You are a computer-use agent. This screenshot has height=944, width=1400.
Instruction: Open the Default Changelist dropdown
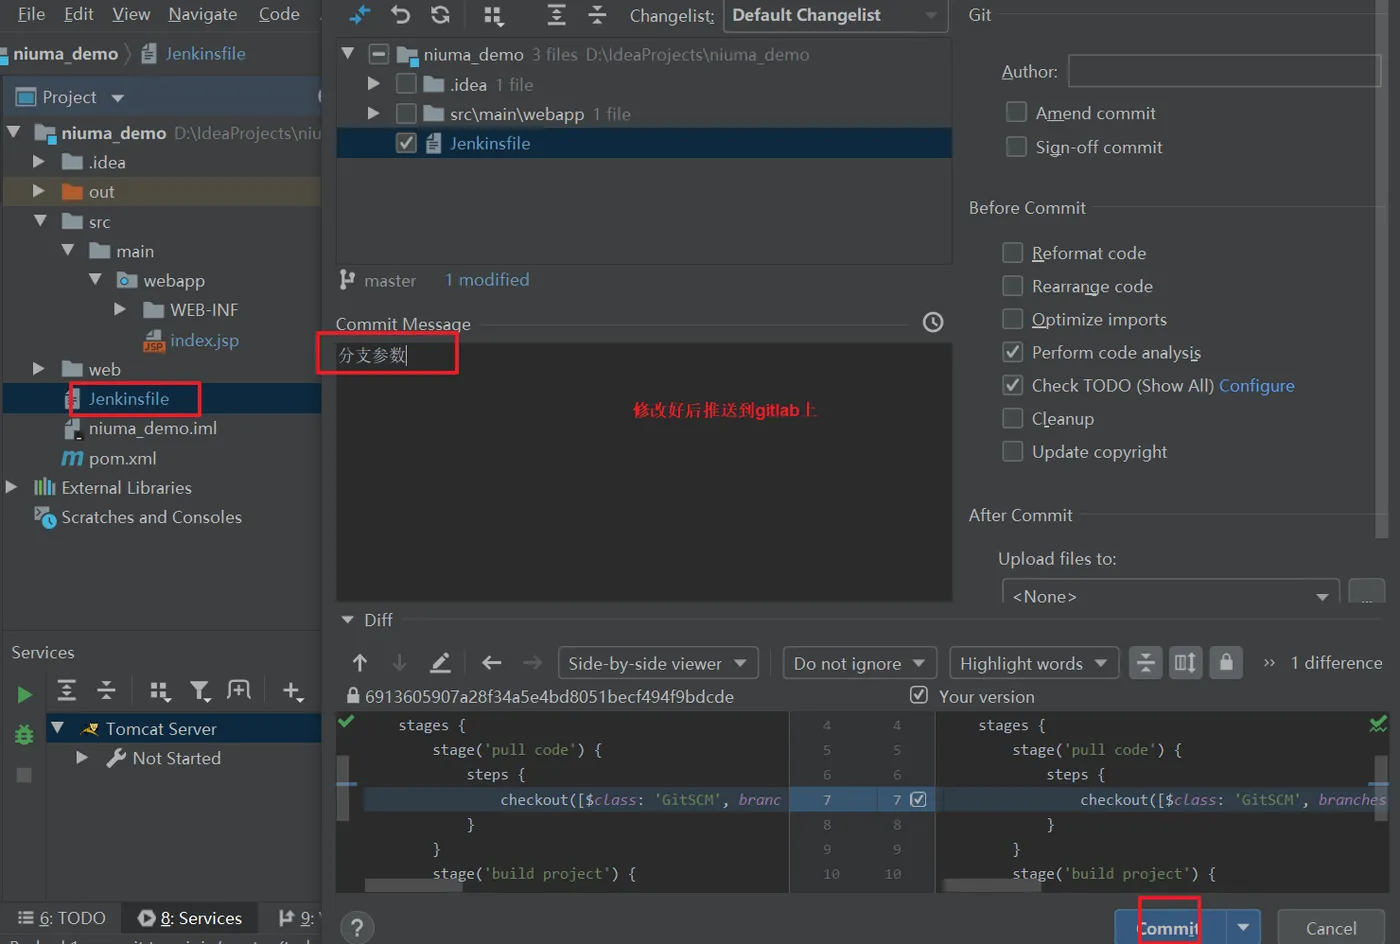coord(836,15)
